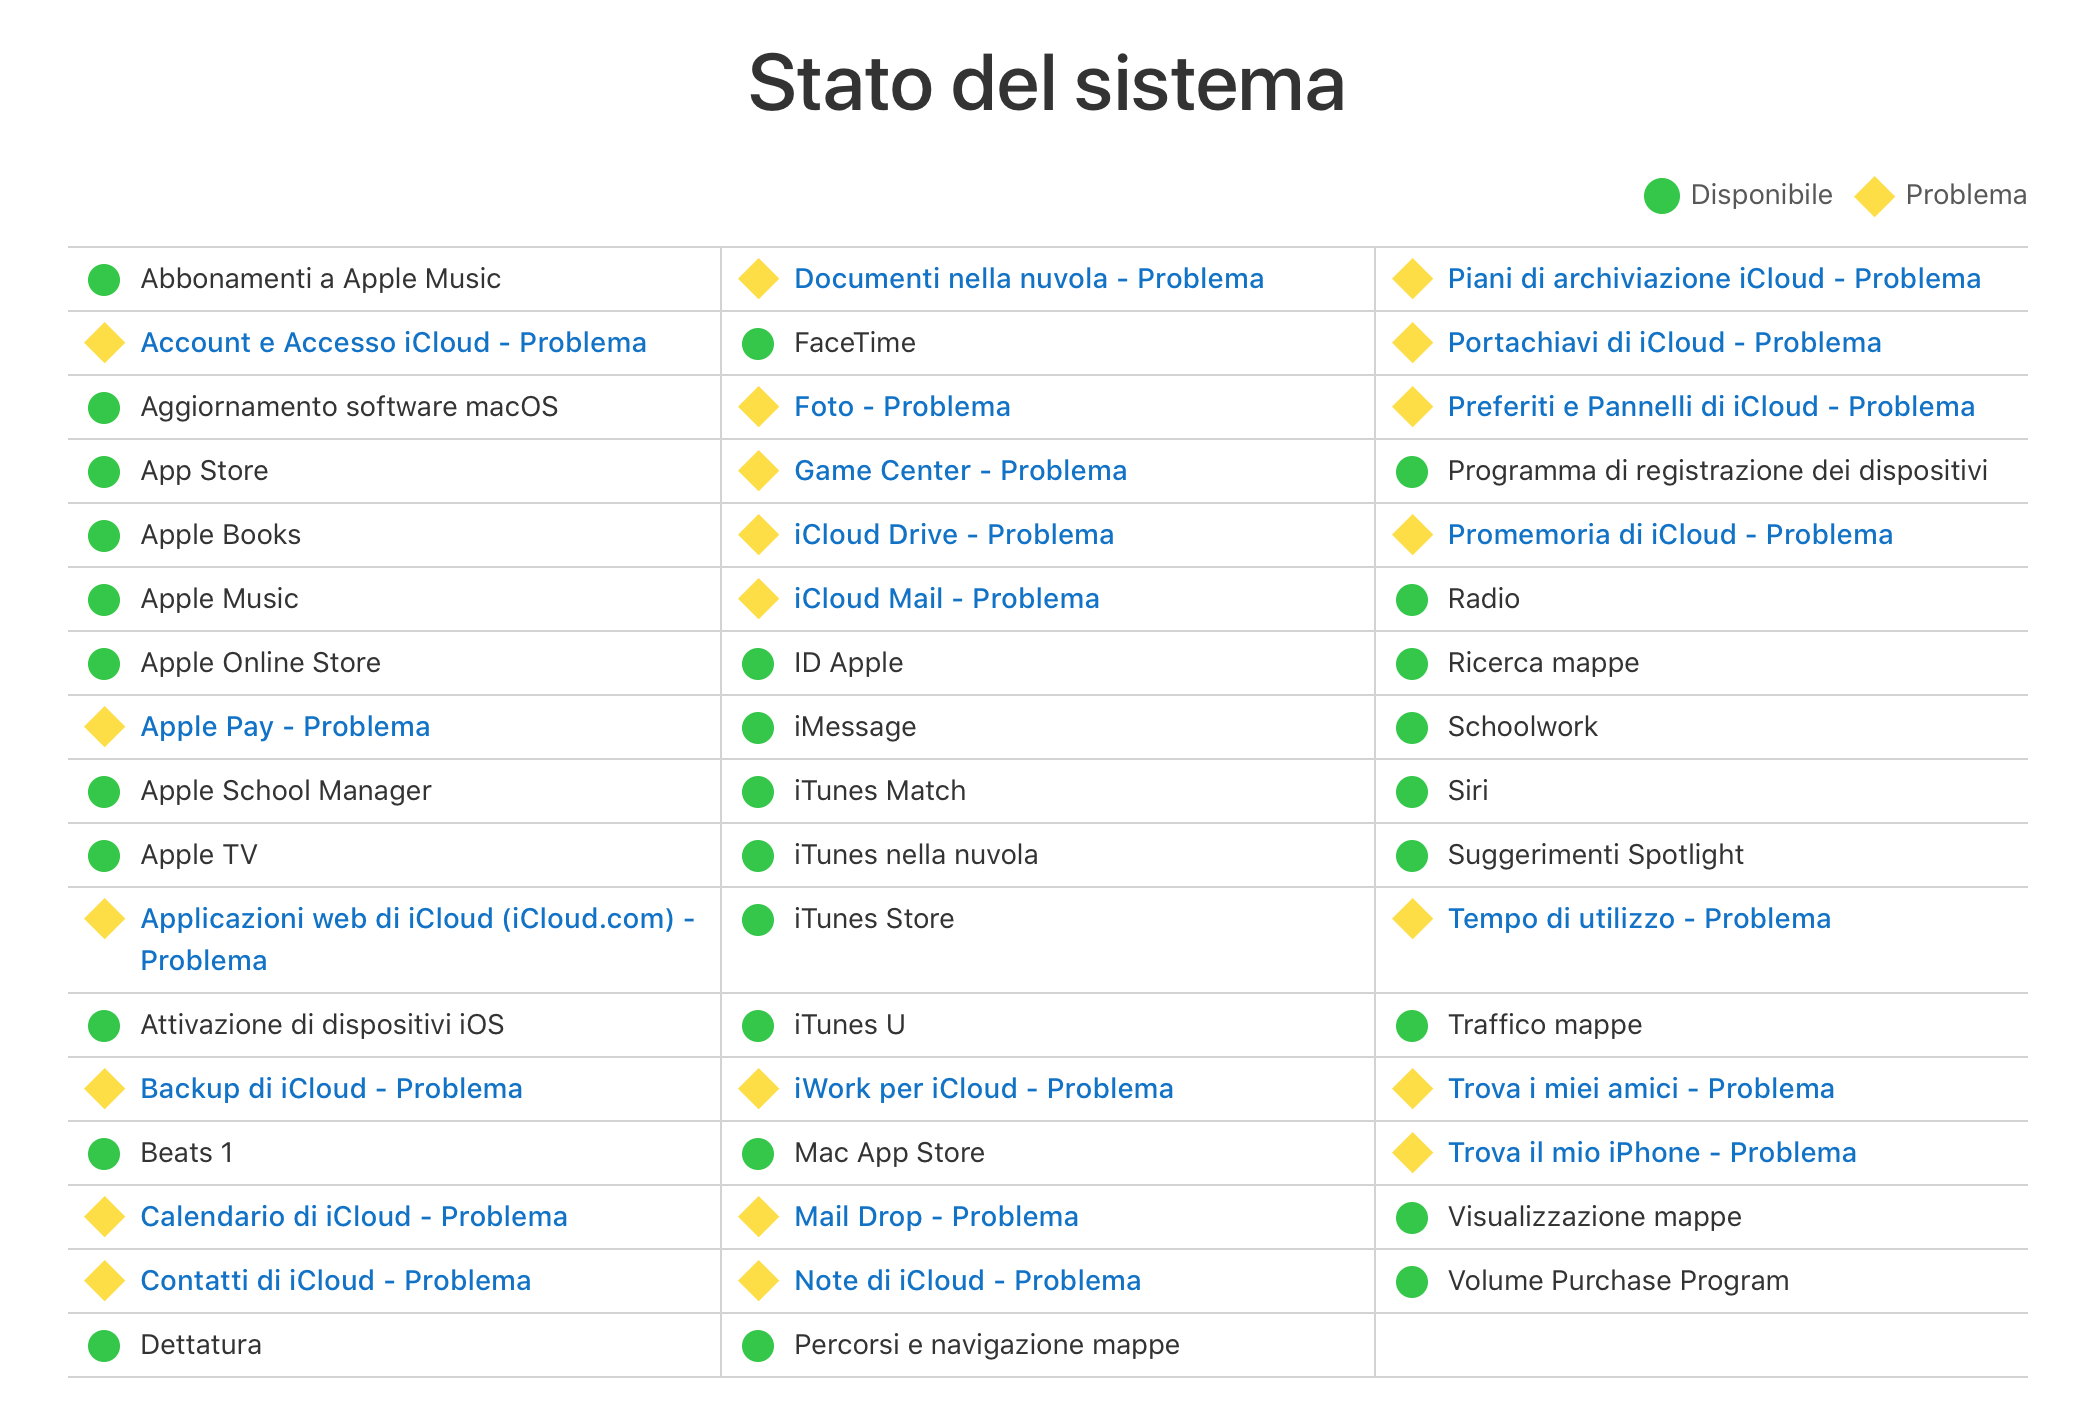Click the green indicator beside FaceTime
The width and height of the screenshot is (2092, 1404).
[758, 342]
